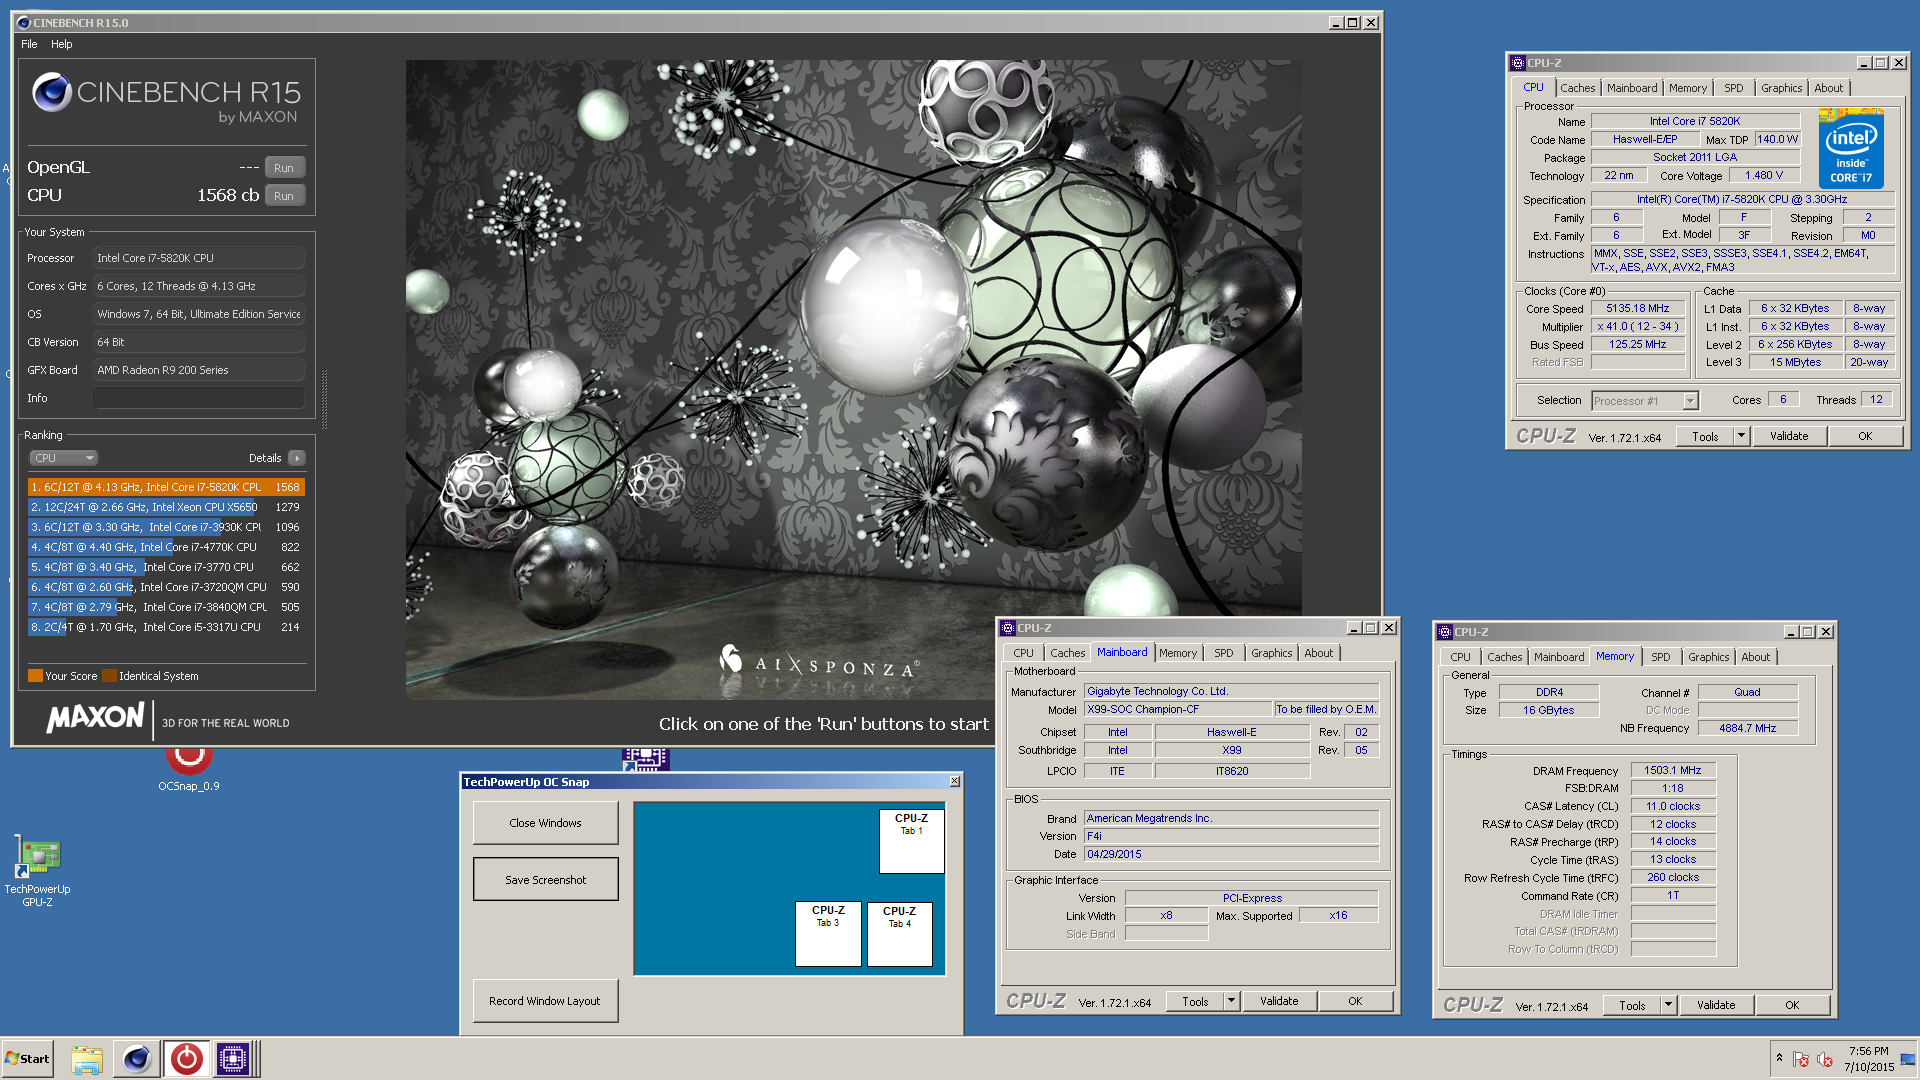Open the Help menu in Cinebench
1920x1080 pixels.
coord(62,44)
